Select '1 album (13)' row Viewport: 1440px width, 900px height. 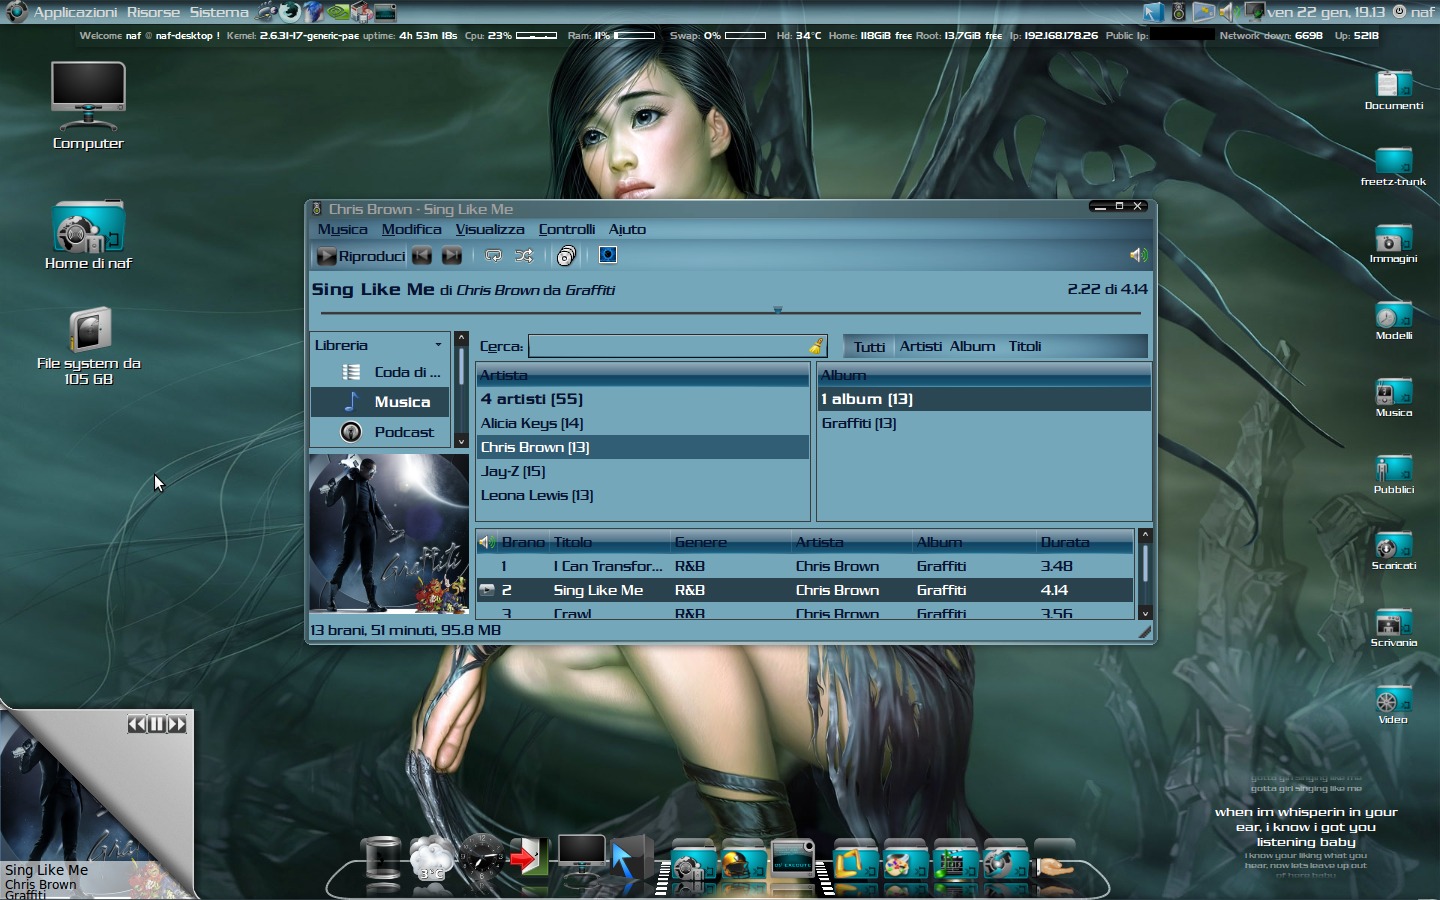tap(984, 399)
